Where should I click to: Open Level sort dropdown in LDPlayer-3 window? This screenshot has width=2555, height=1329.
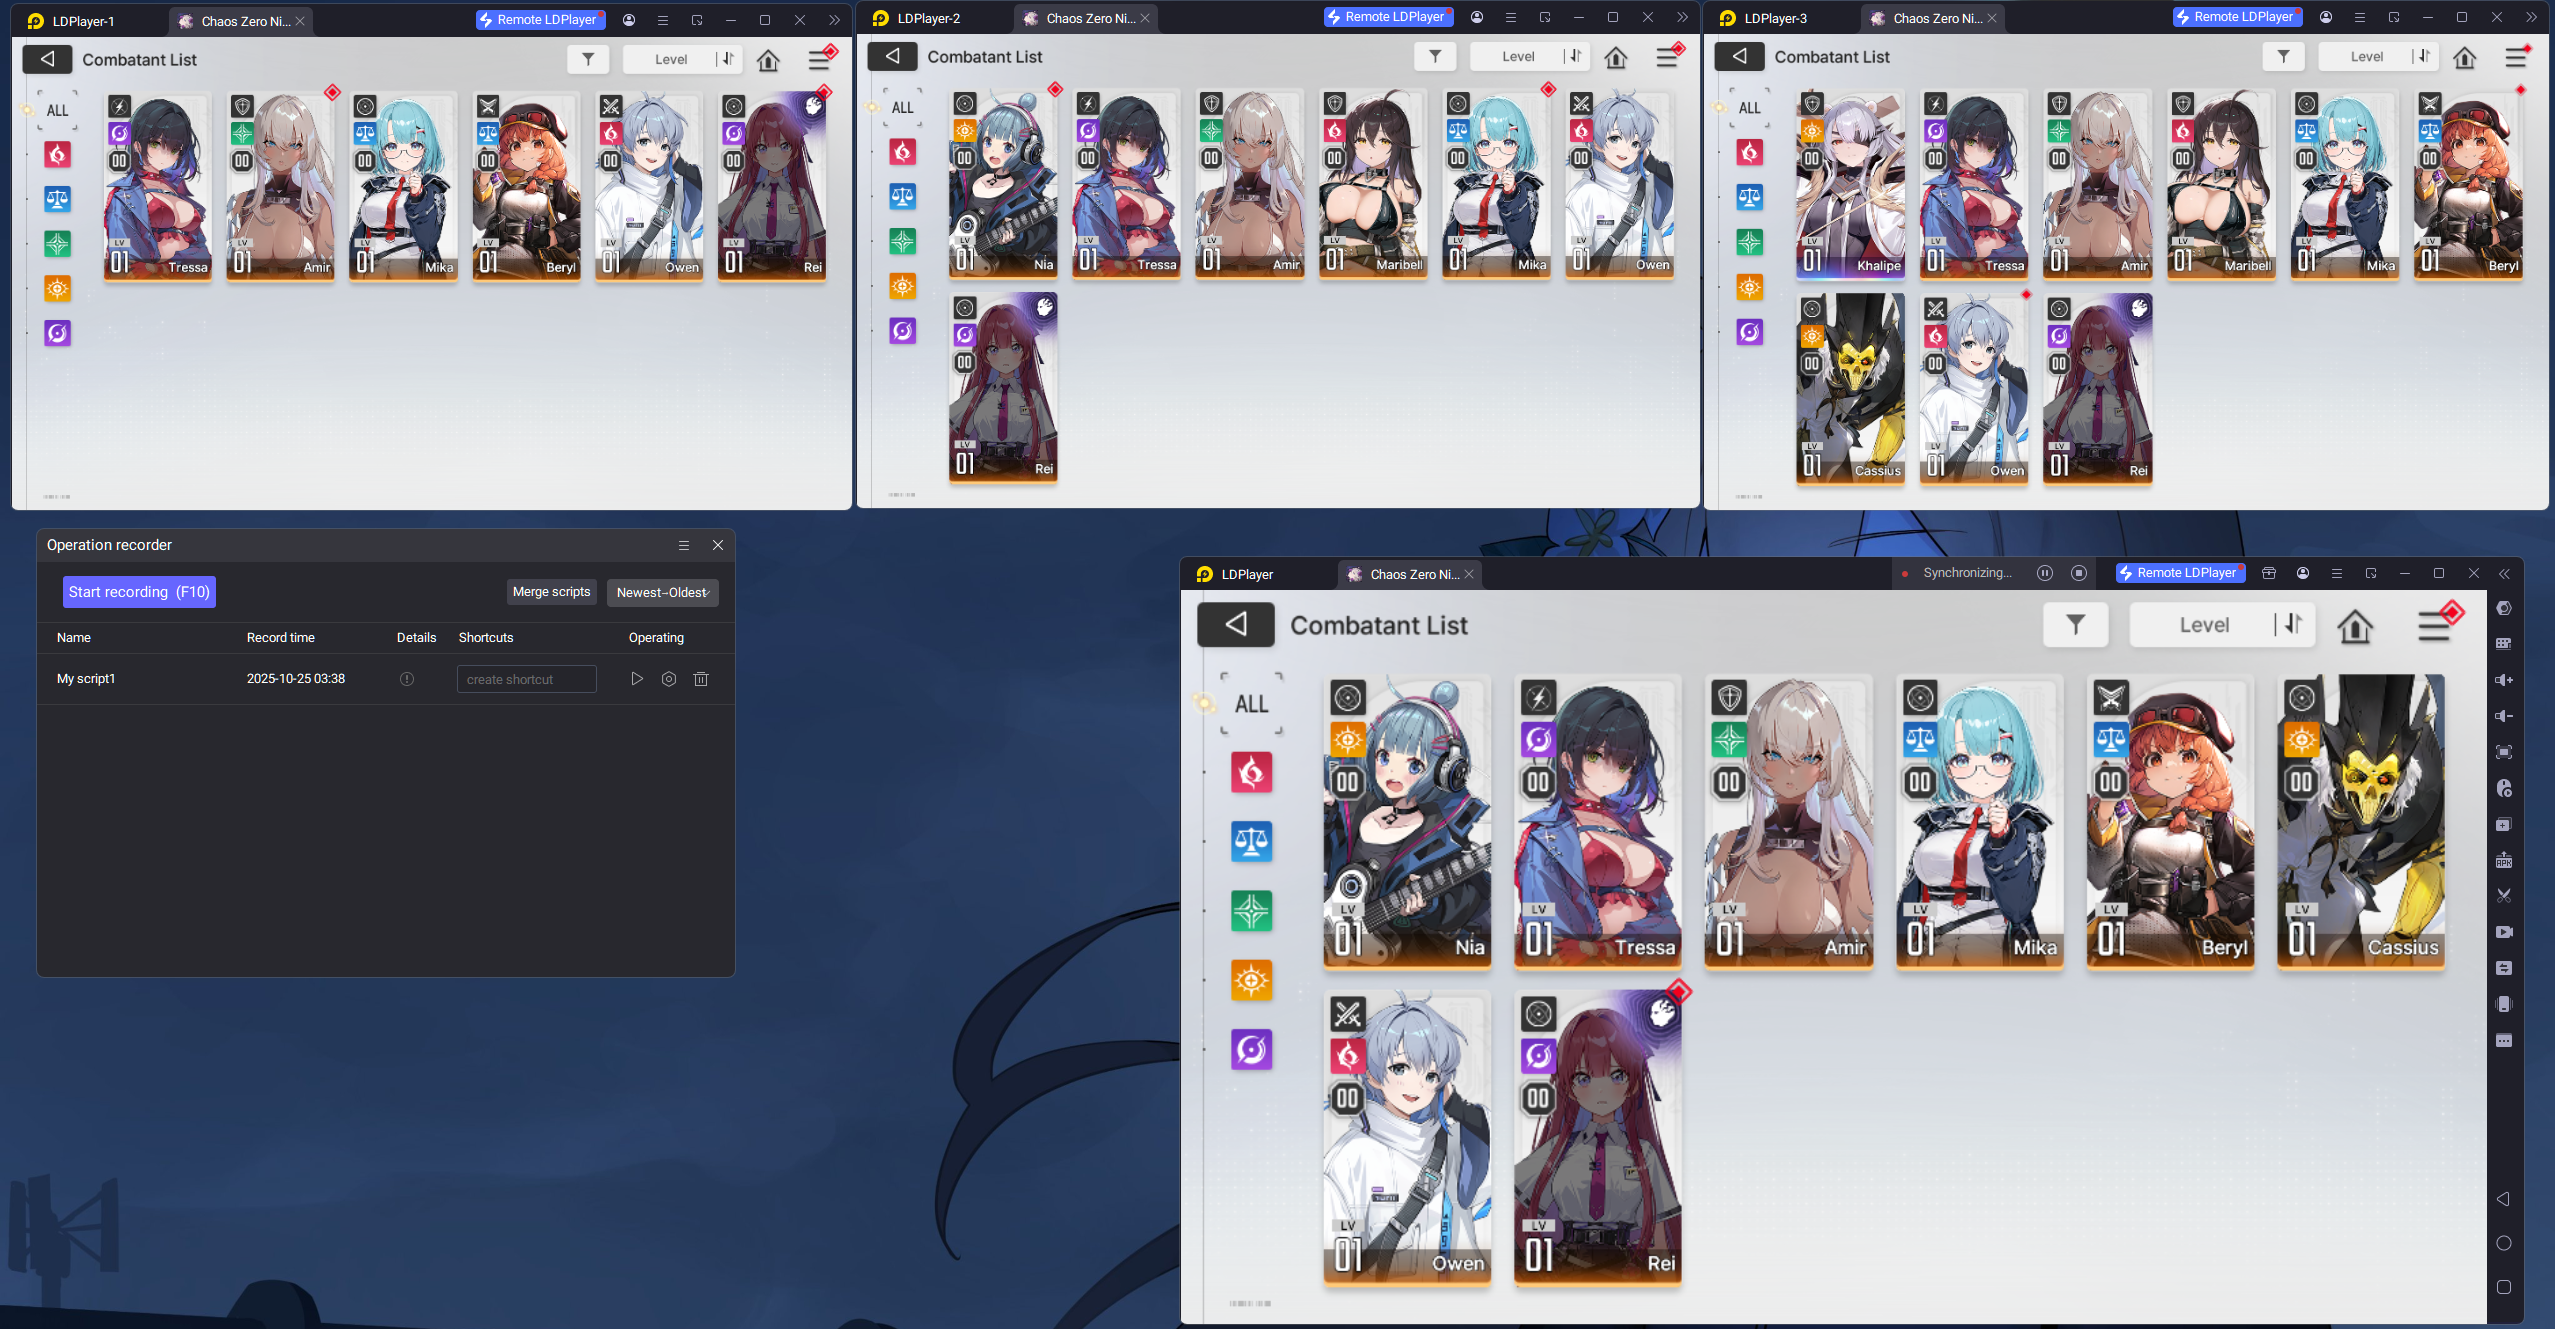click(x=2366, y=57)
